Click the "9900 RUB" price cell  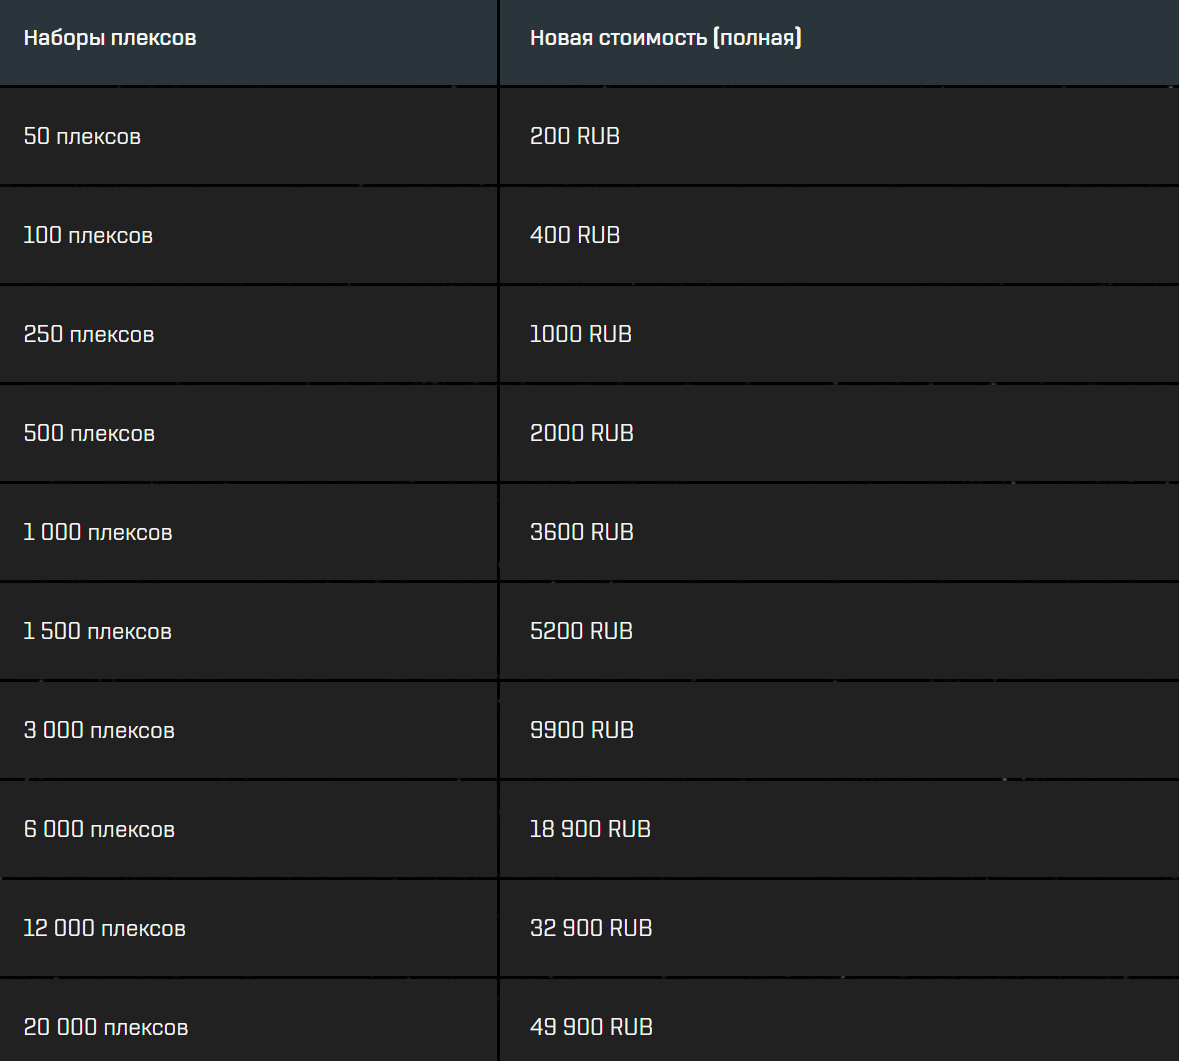tap(582, 730)
